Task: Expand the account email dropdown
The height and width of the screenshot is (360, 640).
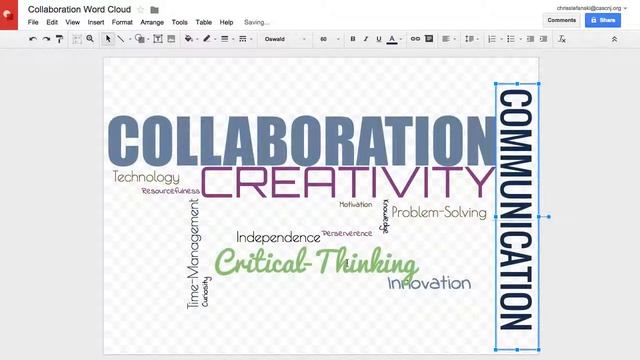Action: pos(625,8)
